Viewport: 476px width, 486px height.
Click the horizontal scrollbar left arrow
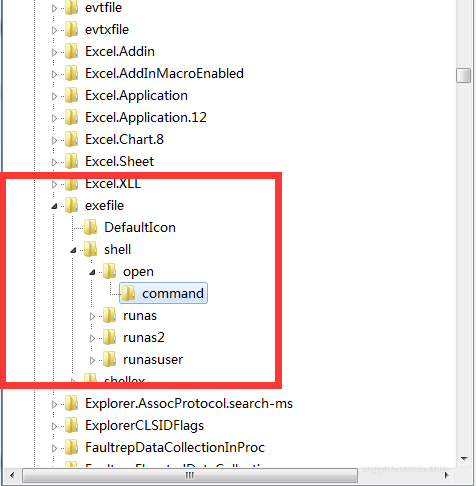tap(12, 475)
